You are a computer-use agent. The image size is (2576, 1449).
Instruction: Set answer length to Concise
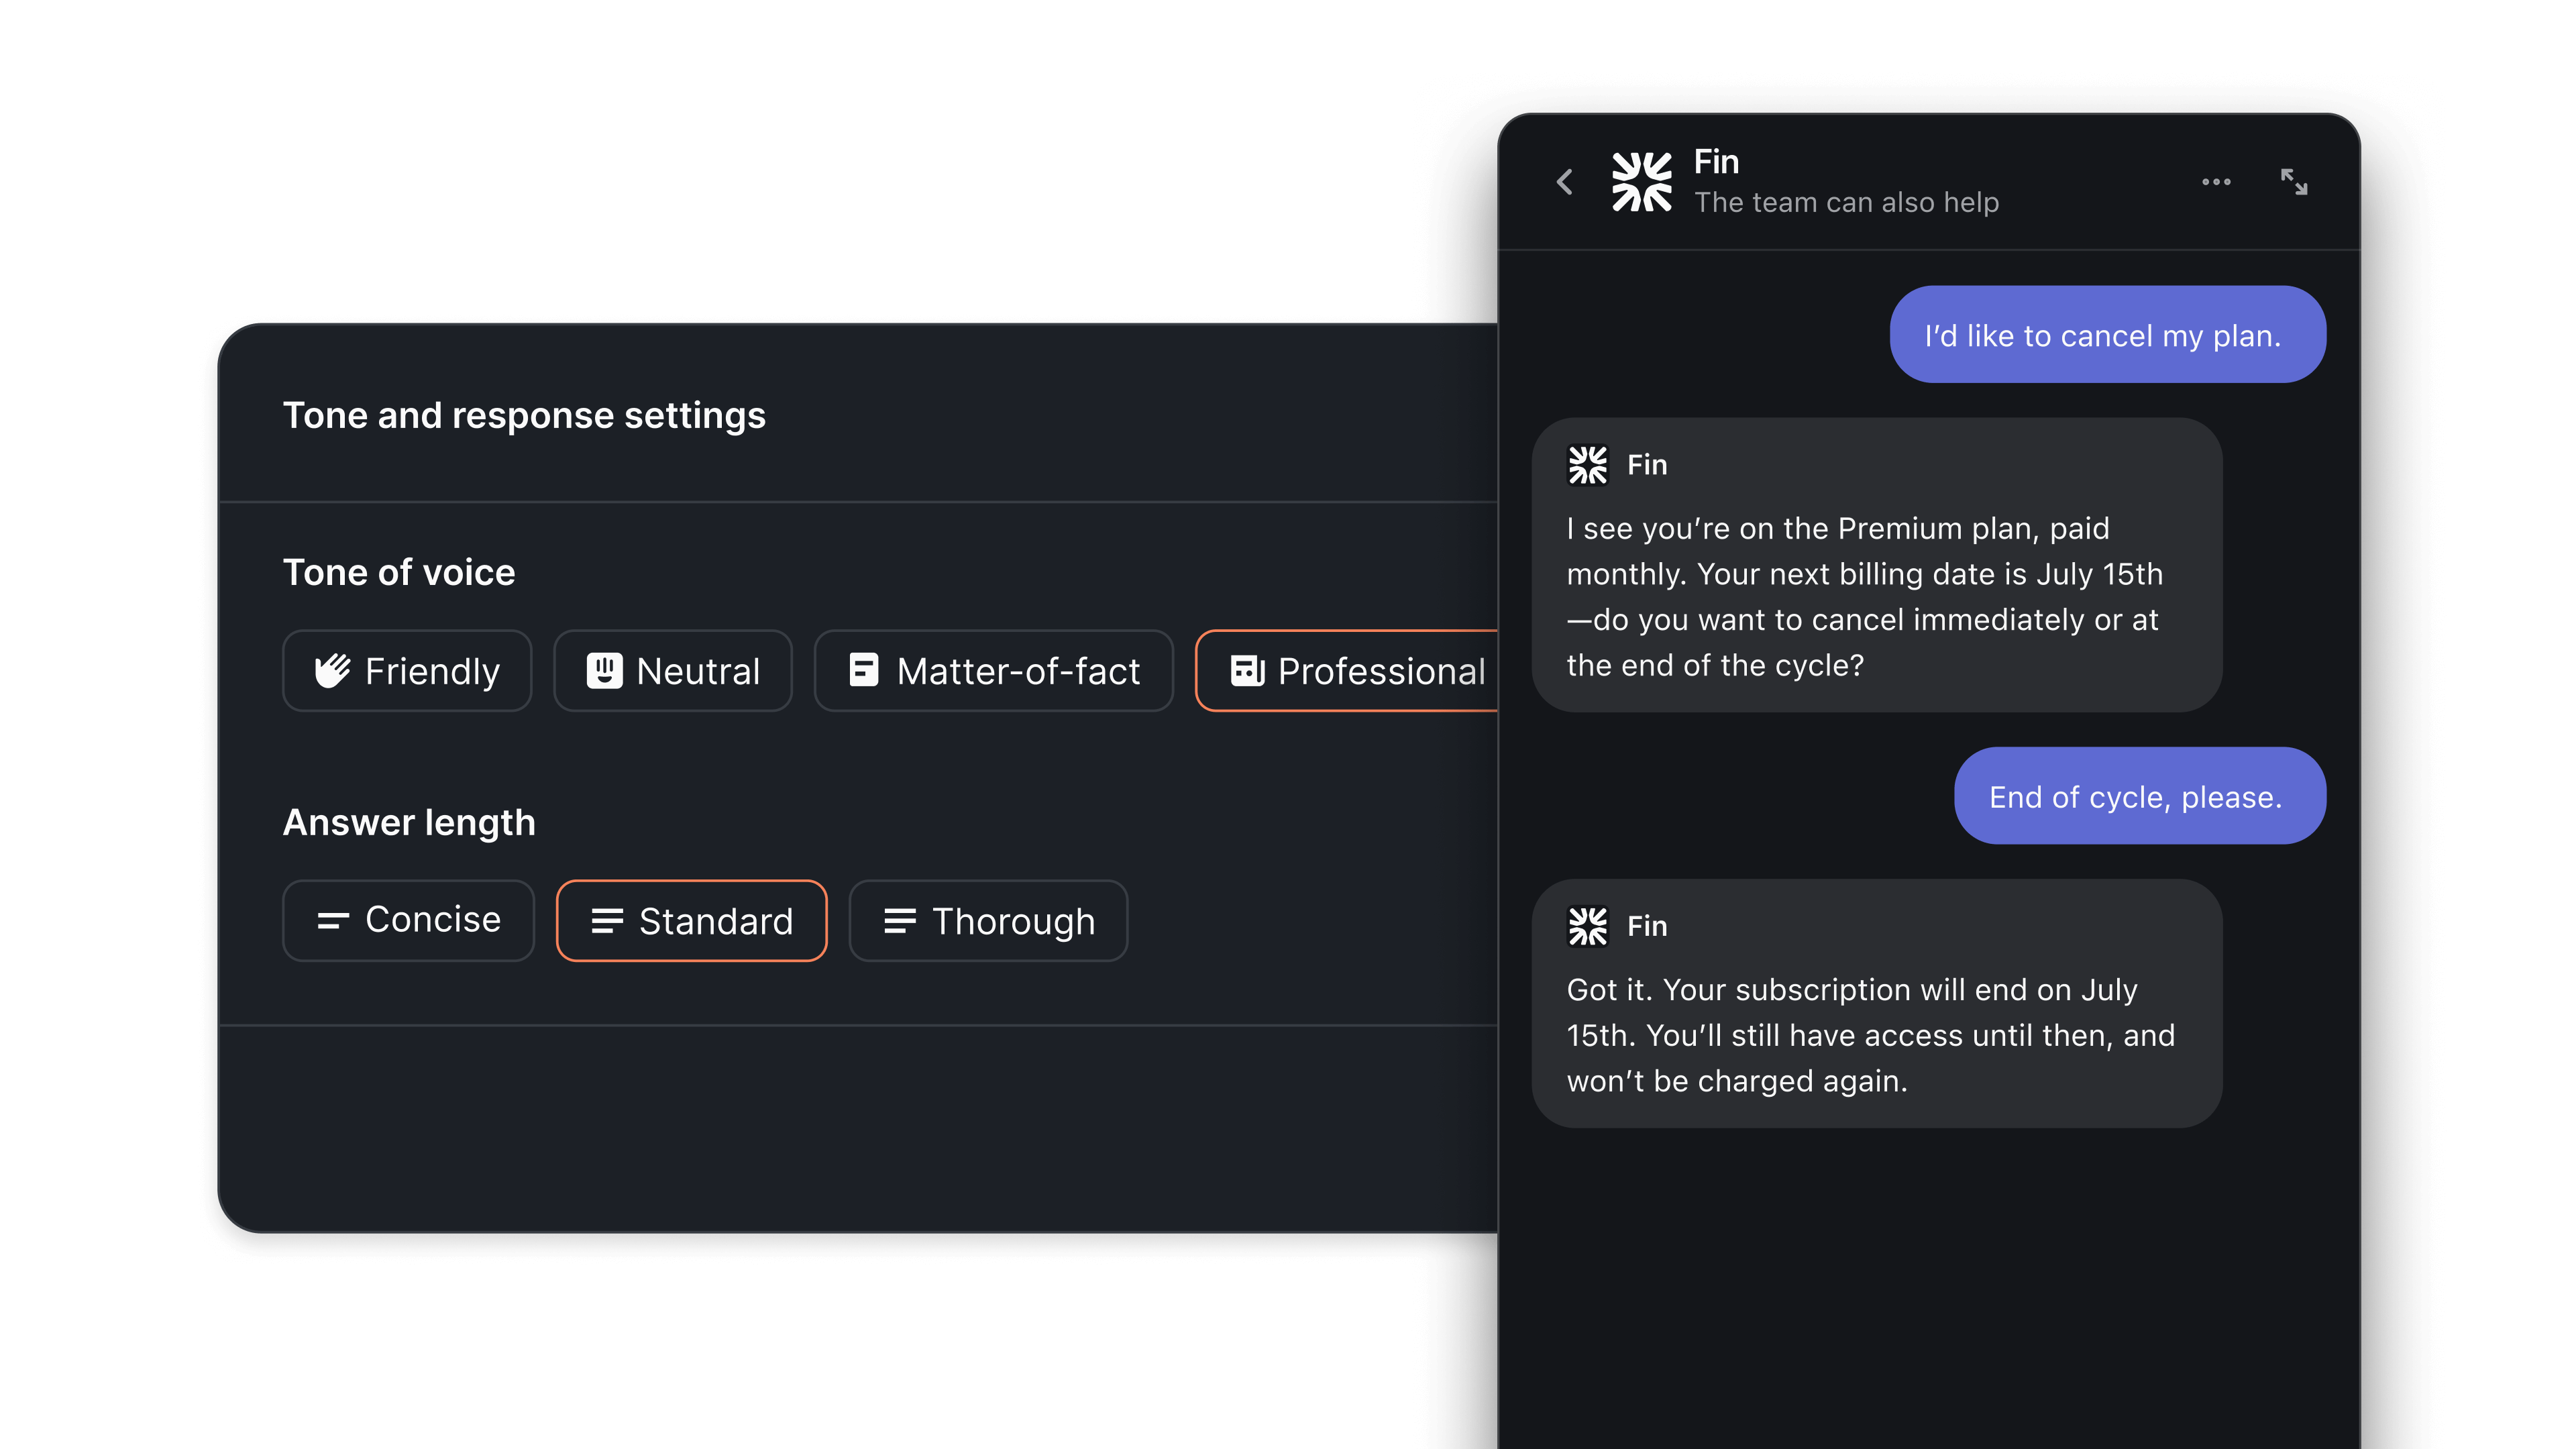click(x=408, y=920)
